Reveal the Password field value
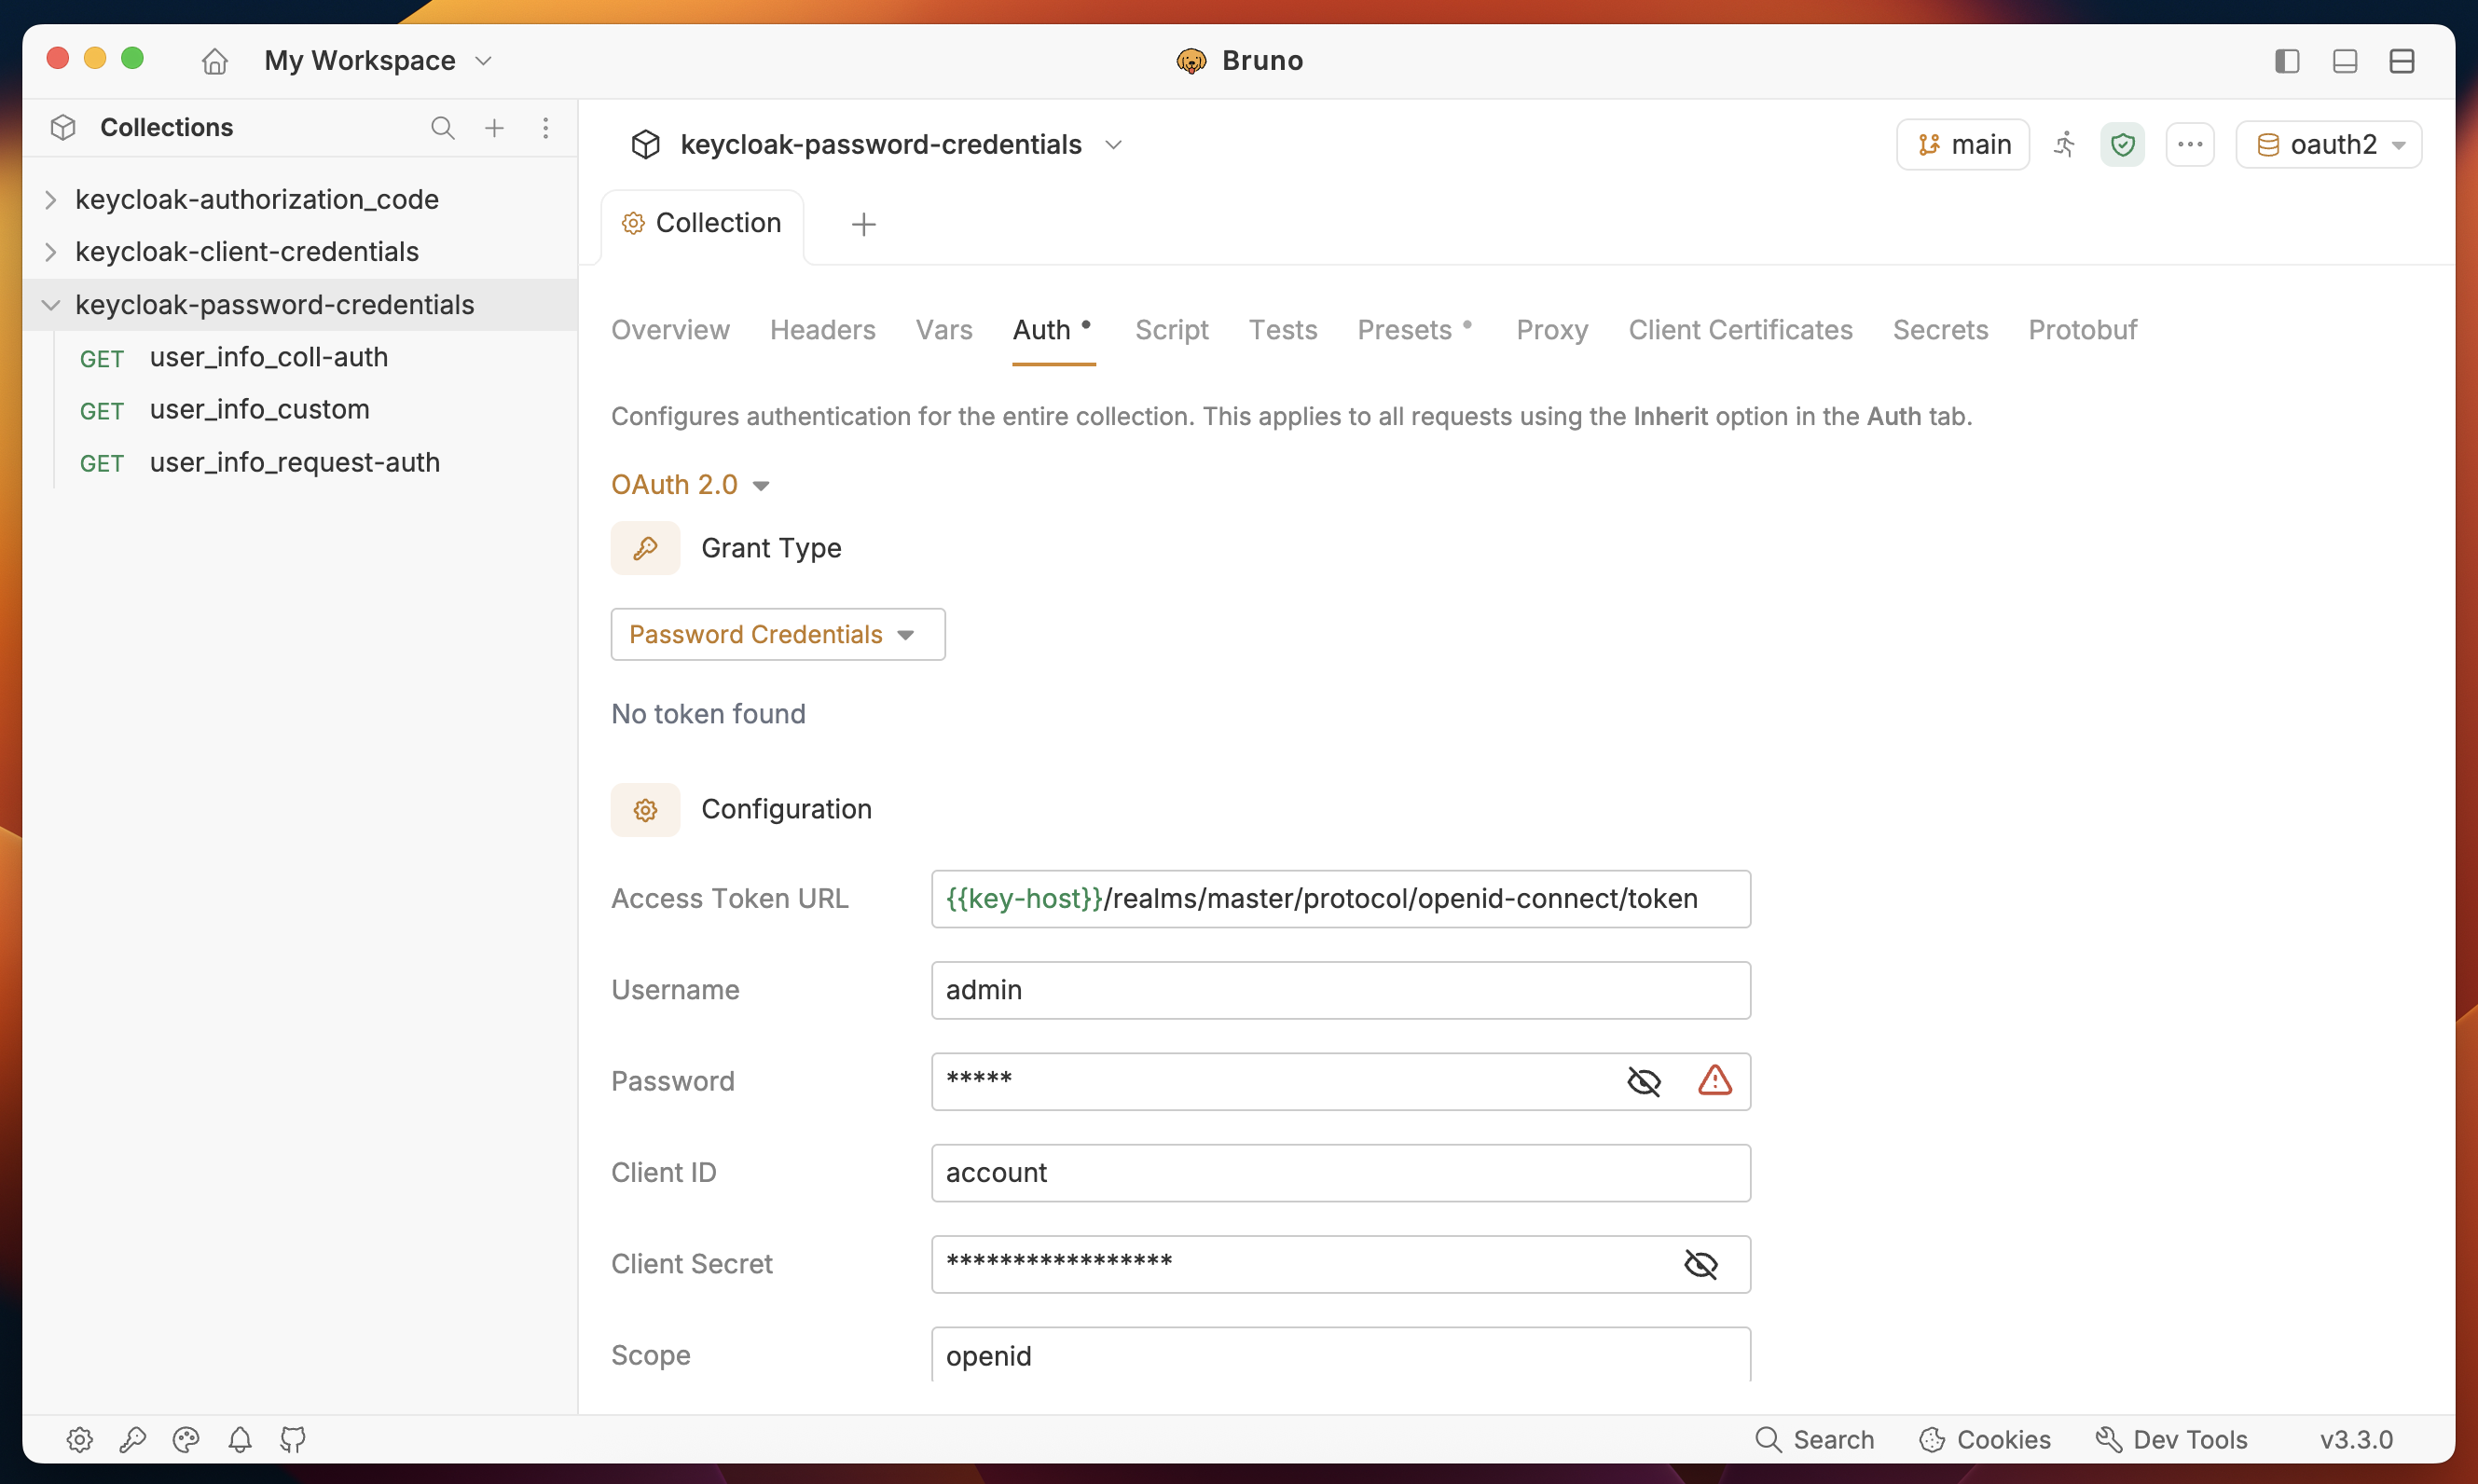 coord(1644,1081)
